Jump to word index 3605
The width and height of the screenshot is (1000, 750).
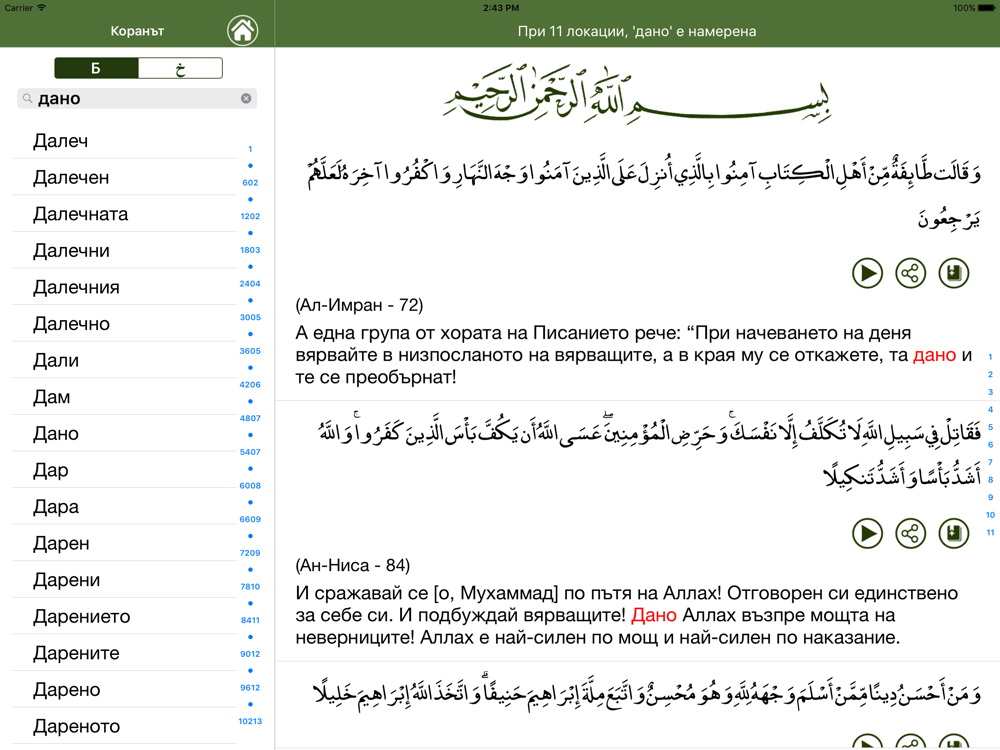coord(250,351)
